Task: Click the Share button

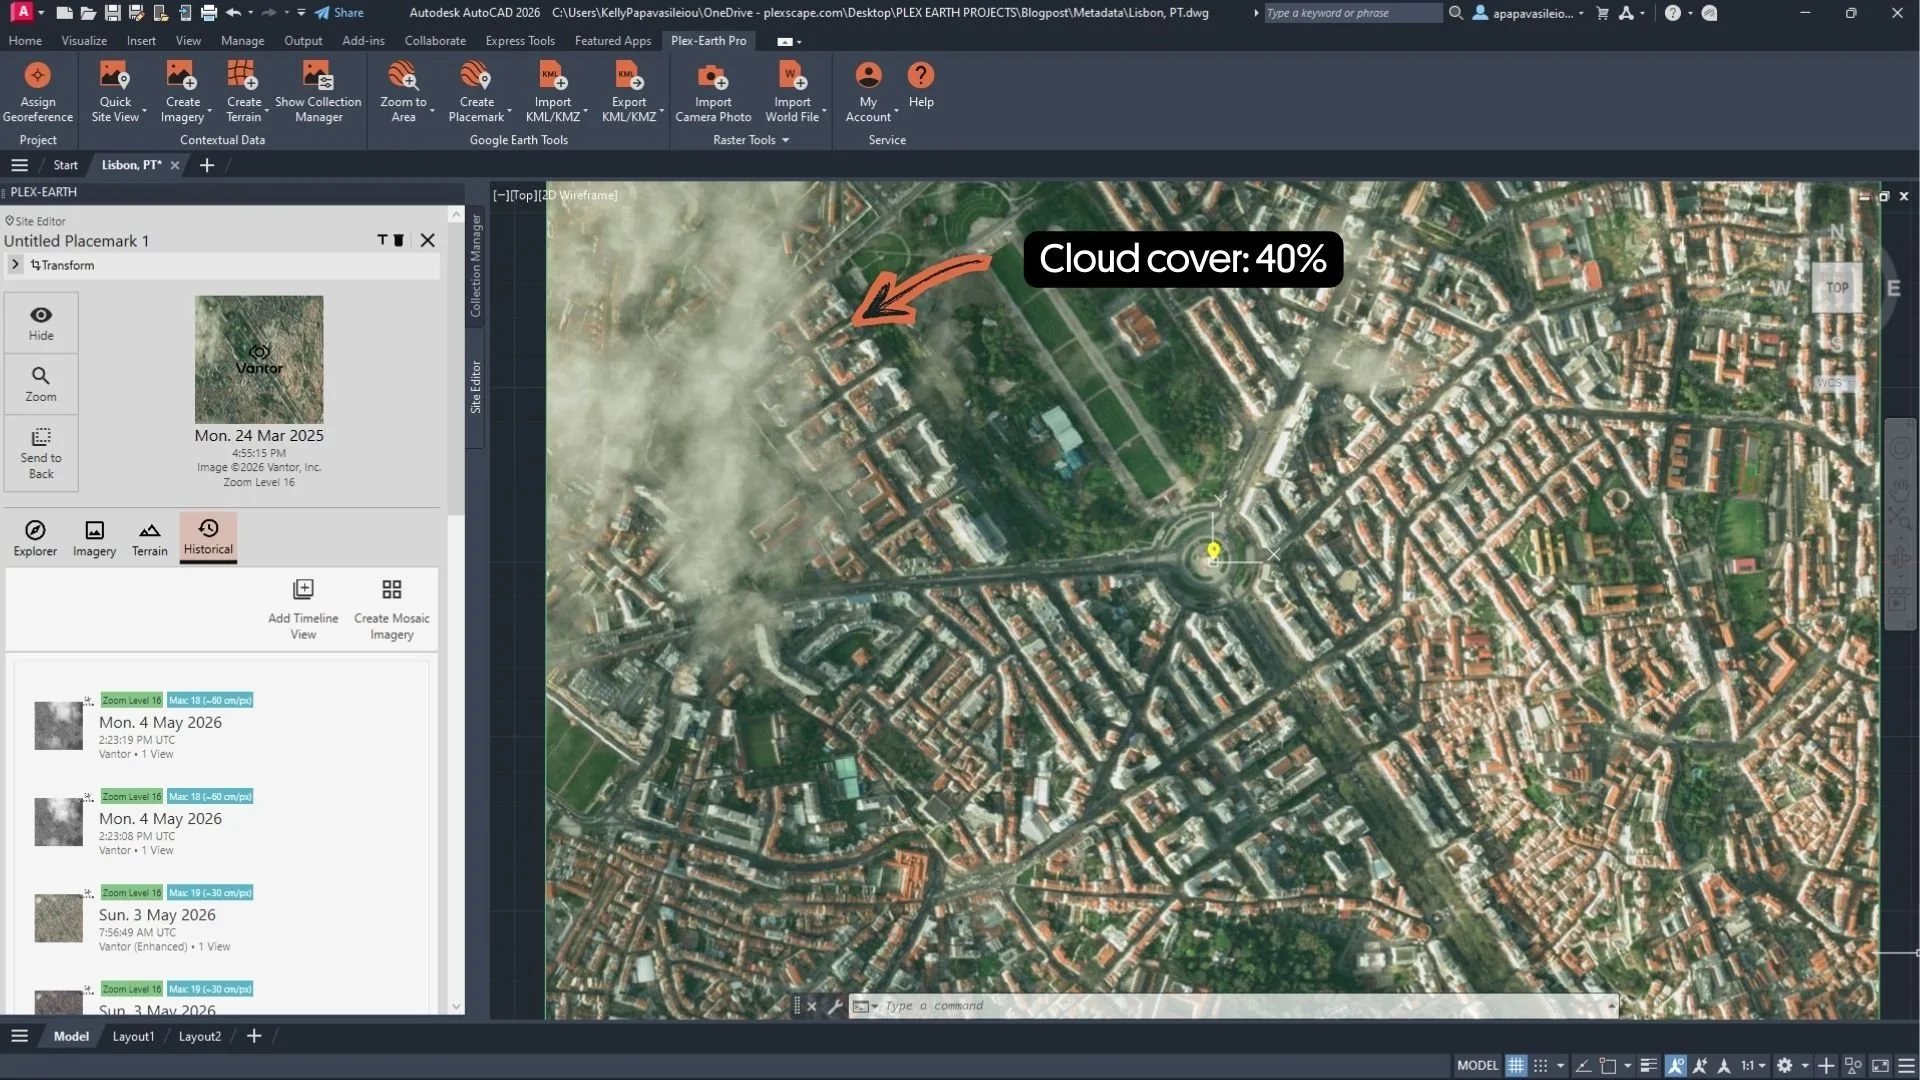Action: pos(339,13)
